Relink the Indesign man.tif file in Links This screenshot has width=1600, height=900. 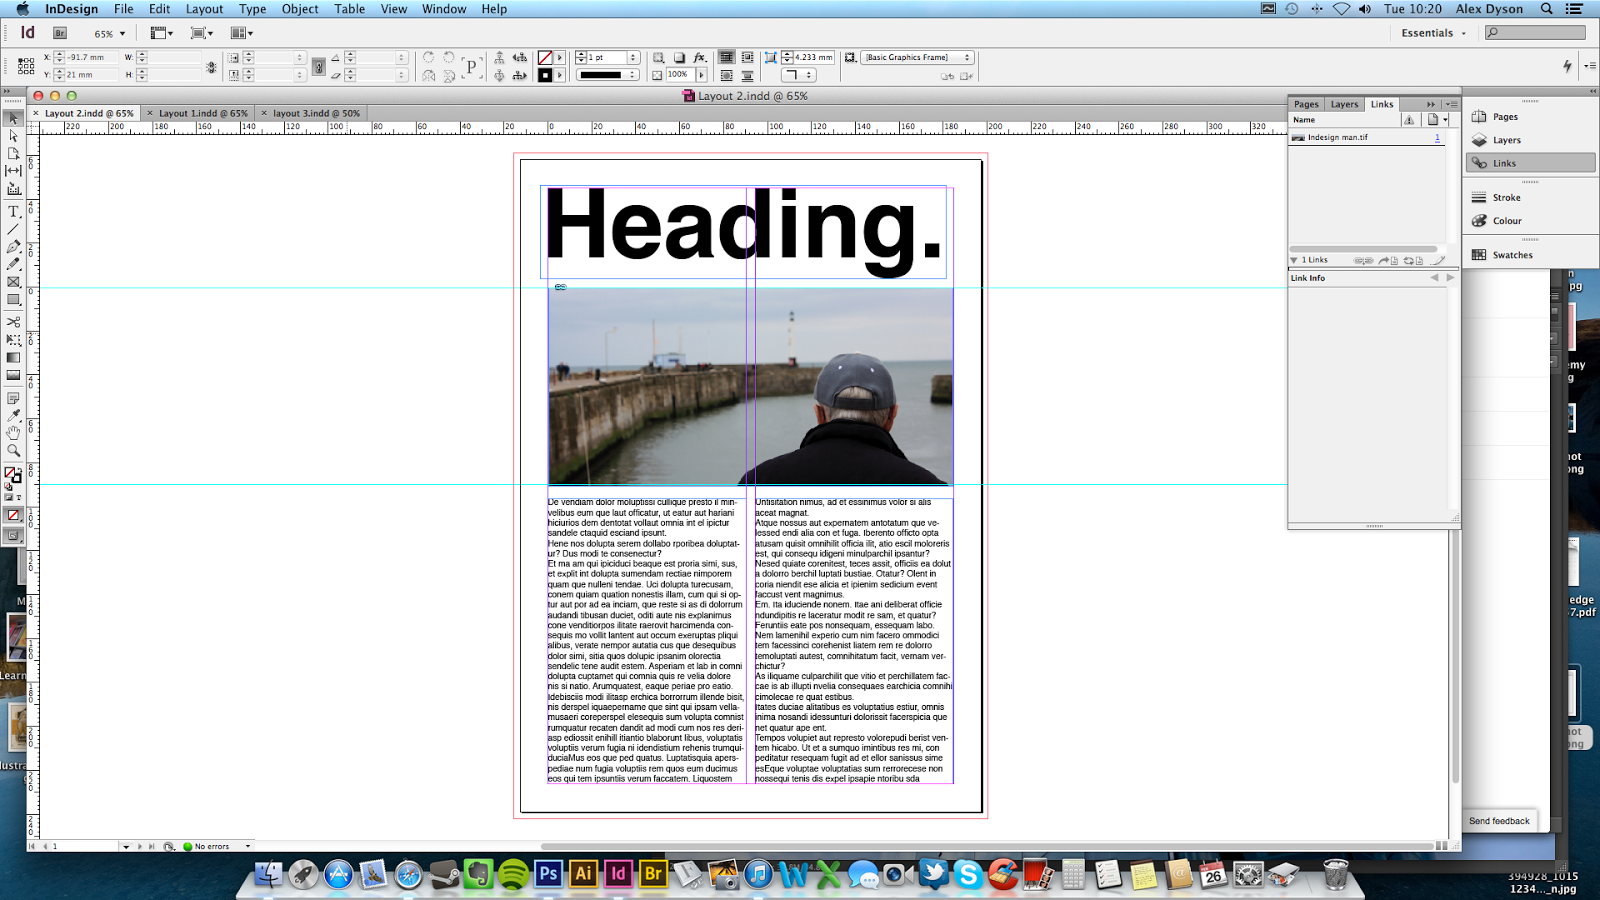[1363, 260]
